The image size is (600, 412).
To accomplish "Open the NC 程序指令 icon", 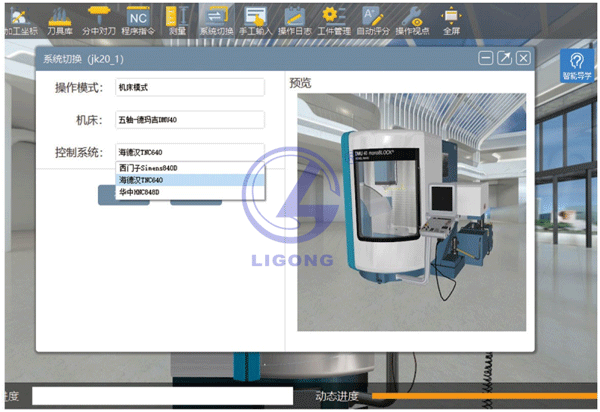I will [x=139, y=18].
